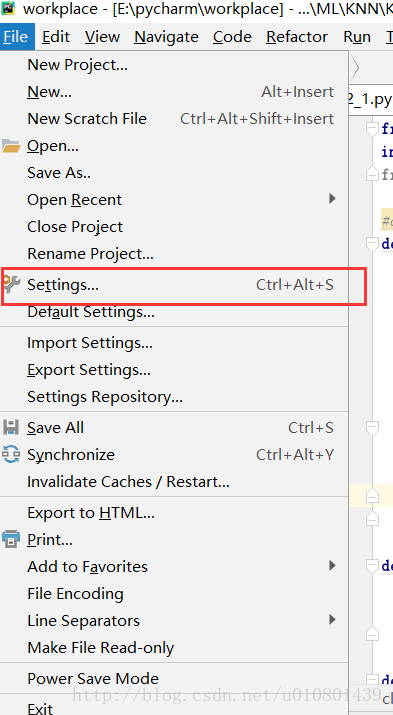
Task: Open the Refactor menu
Action: [297, 36]
